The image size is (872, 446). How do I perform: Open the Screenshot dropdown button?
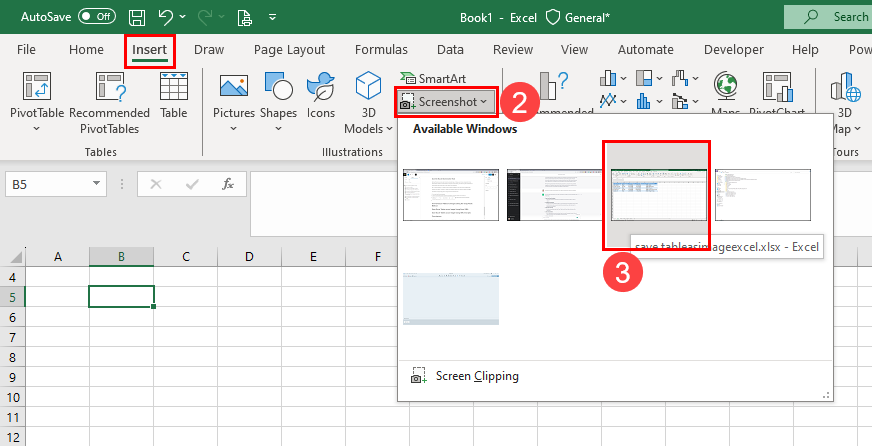446,102
